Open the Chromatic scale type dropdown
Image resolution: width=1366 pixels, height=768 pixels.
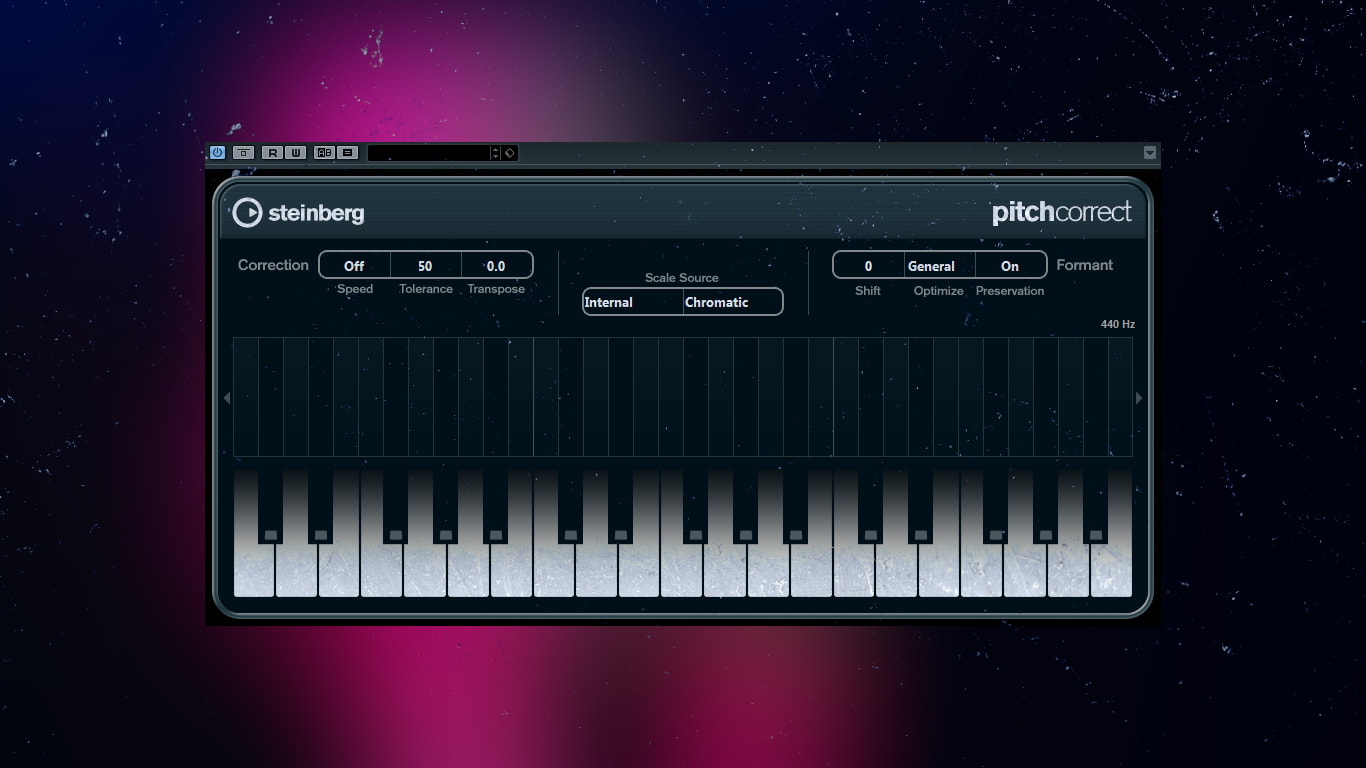tap(733, 302)
